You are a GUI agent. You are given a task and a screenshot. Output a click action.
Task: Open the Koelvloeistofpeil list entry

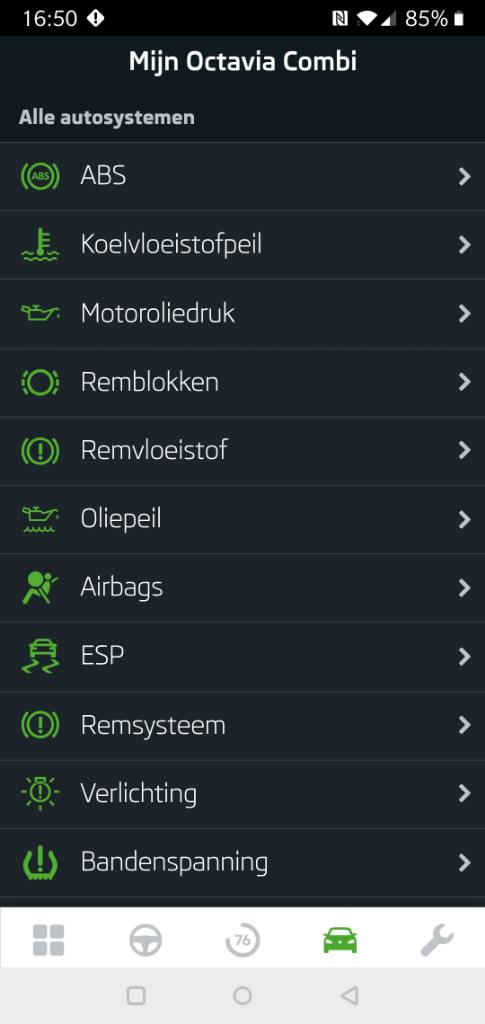242,245
